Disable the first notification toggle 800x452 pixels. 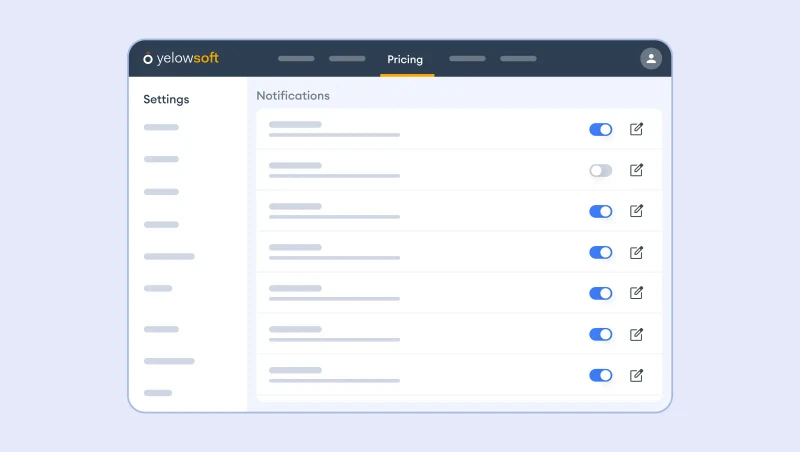click(600, 129)
